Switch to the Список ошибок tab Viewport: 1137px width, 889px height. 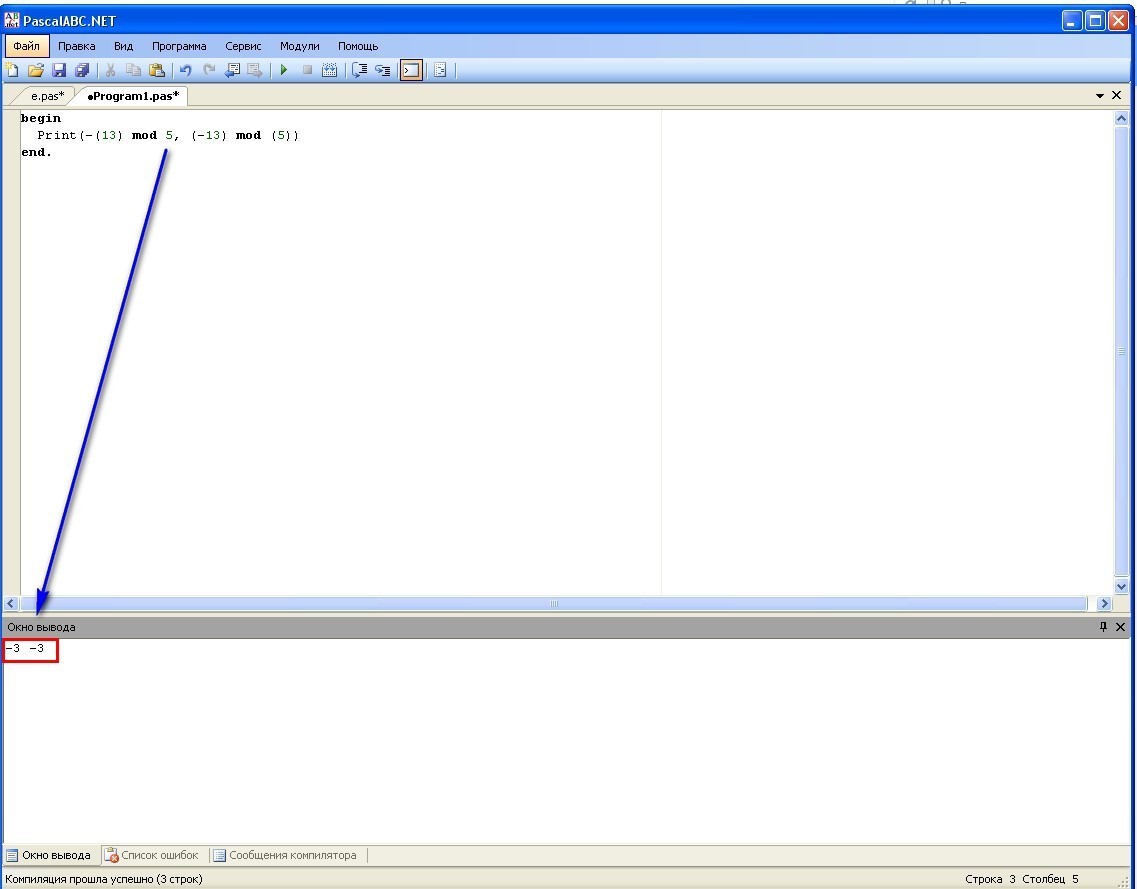coord(152,855)
